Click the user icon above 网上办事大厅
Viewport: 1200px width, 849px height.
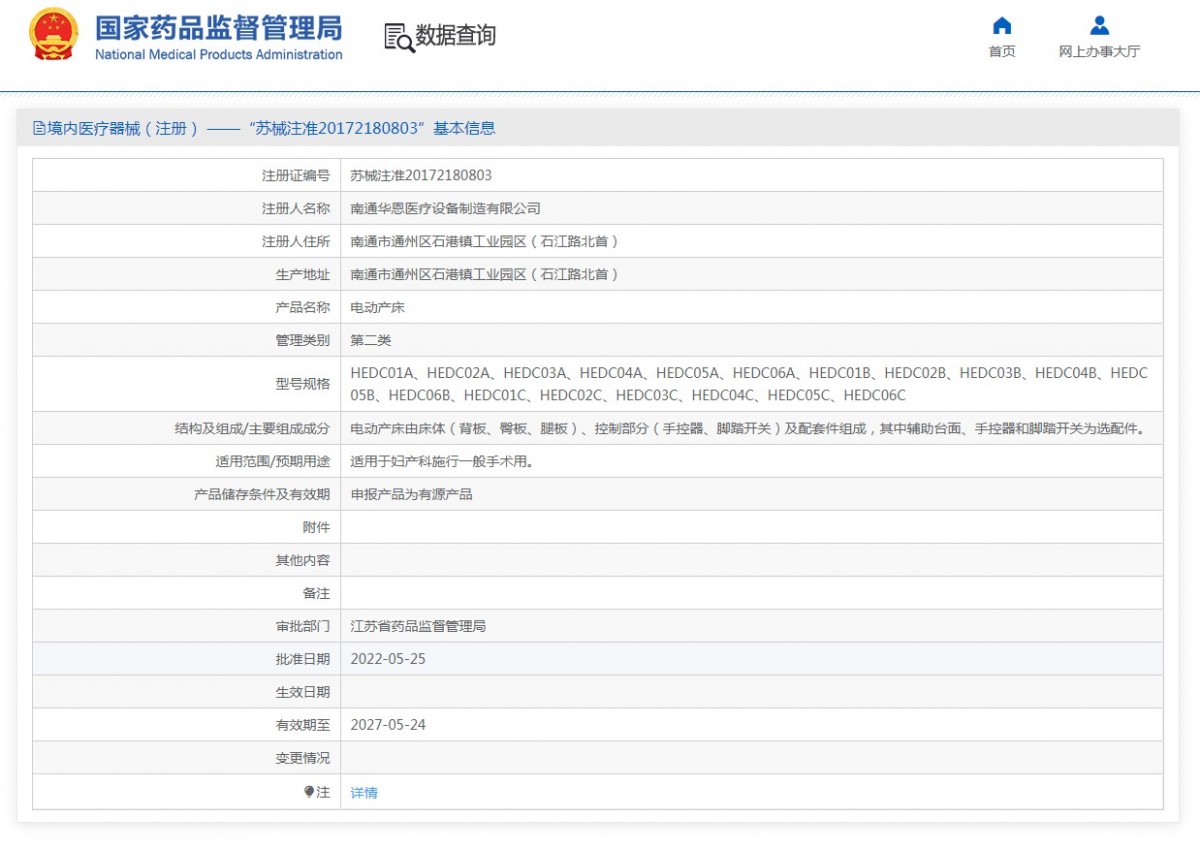pos(1099,26)
